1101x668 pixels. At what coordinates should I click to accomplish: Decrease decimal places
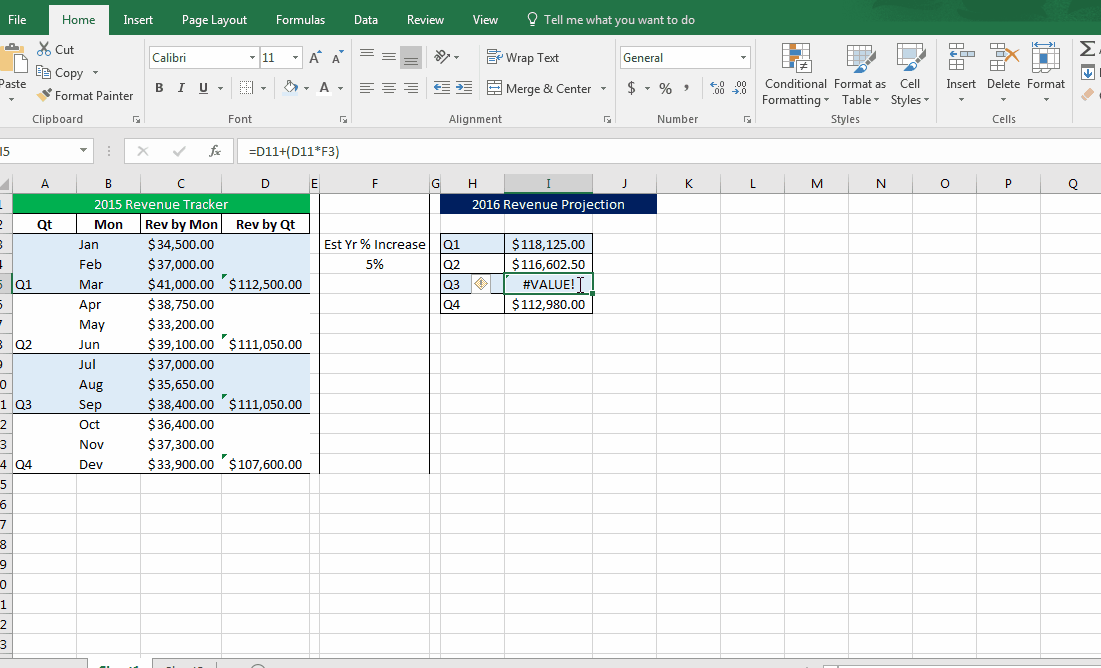[x=740, y=88]
